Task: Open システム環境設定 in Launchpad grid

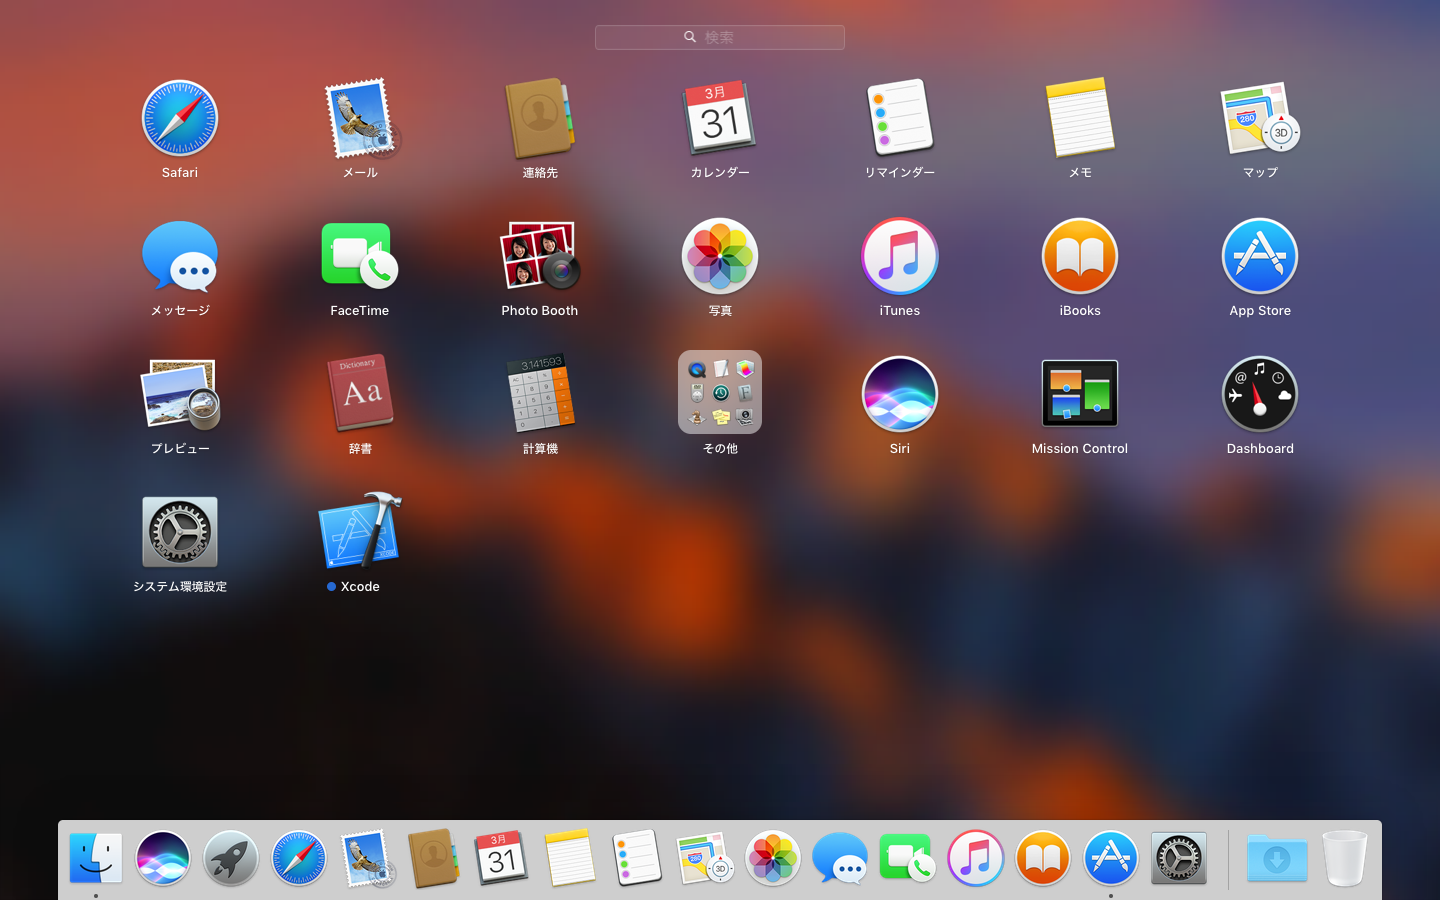Action: click(180, 532)
